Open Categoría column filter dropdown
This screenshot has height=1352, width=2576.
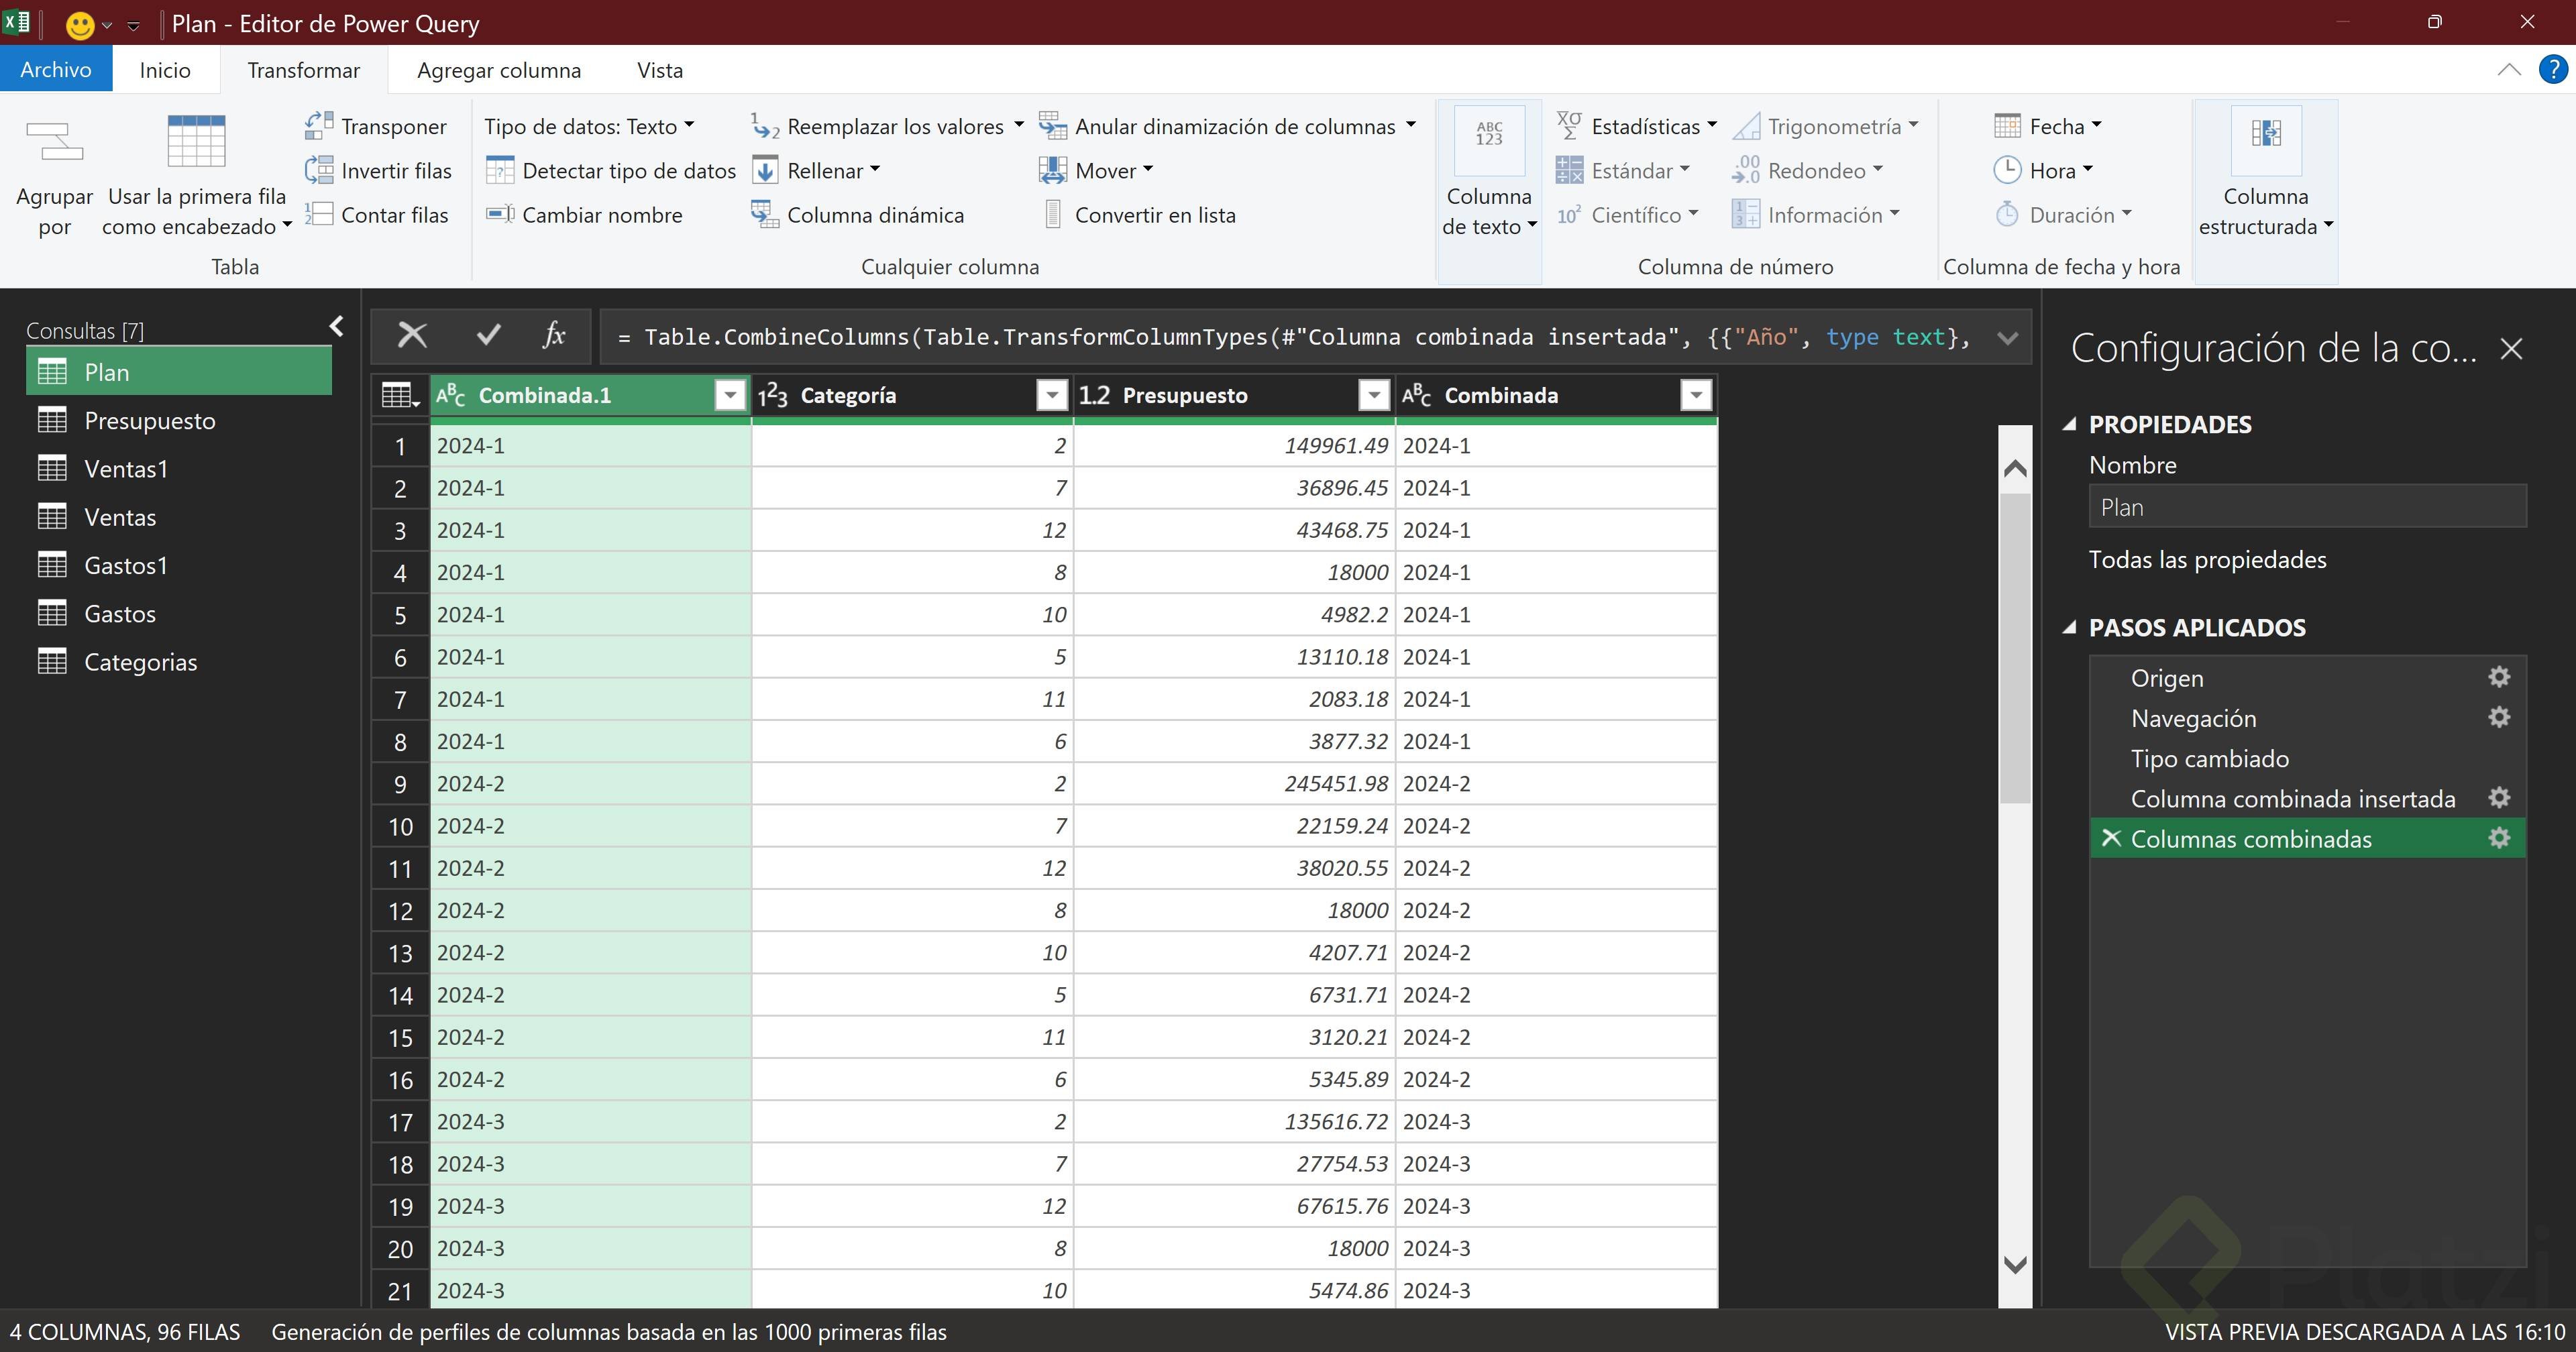click(1052, 395)
